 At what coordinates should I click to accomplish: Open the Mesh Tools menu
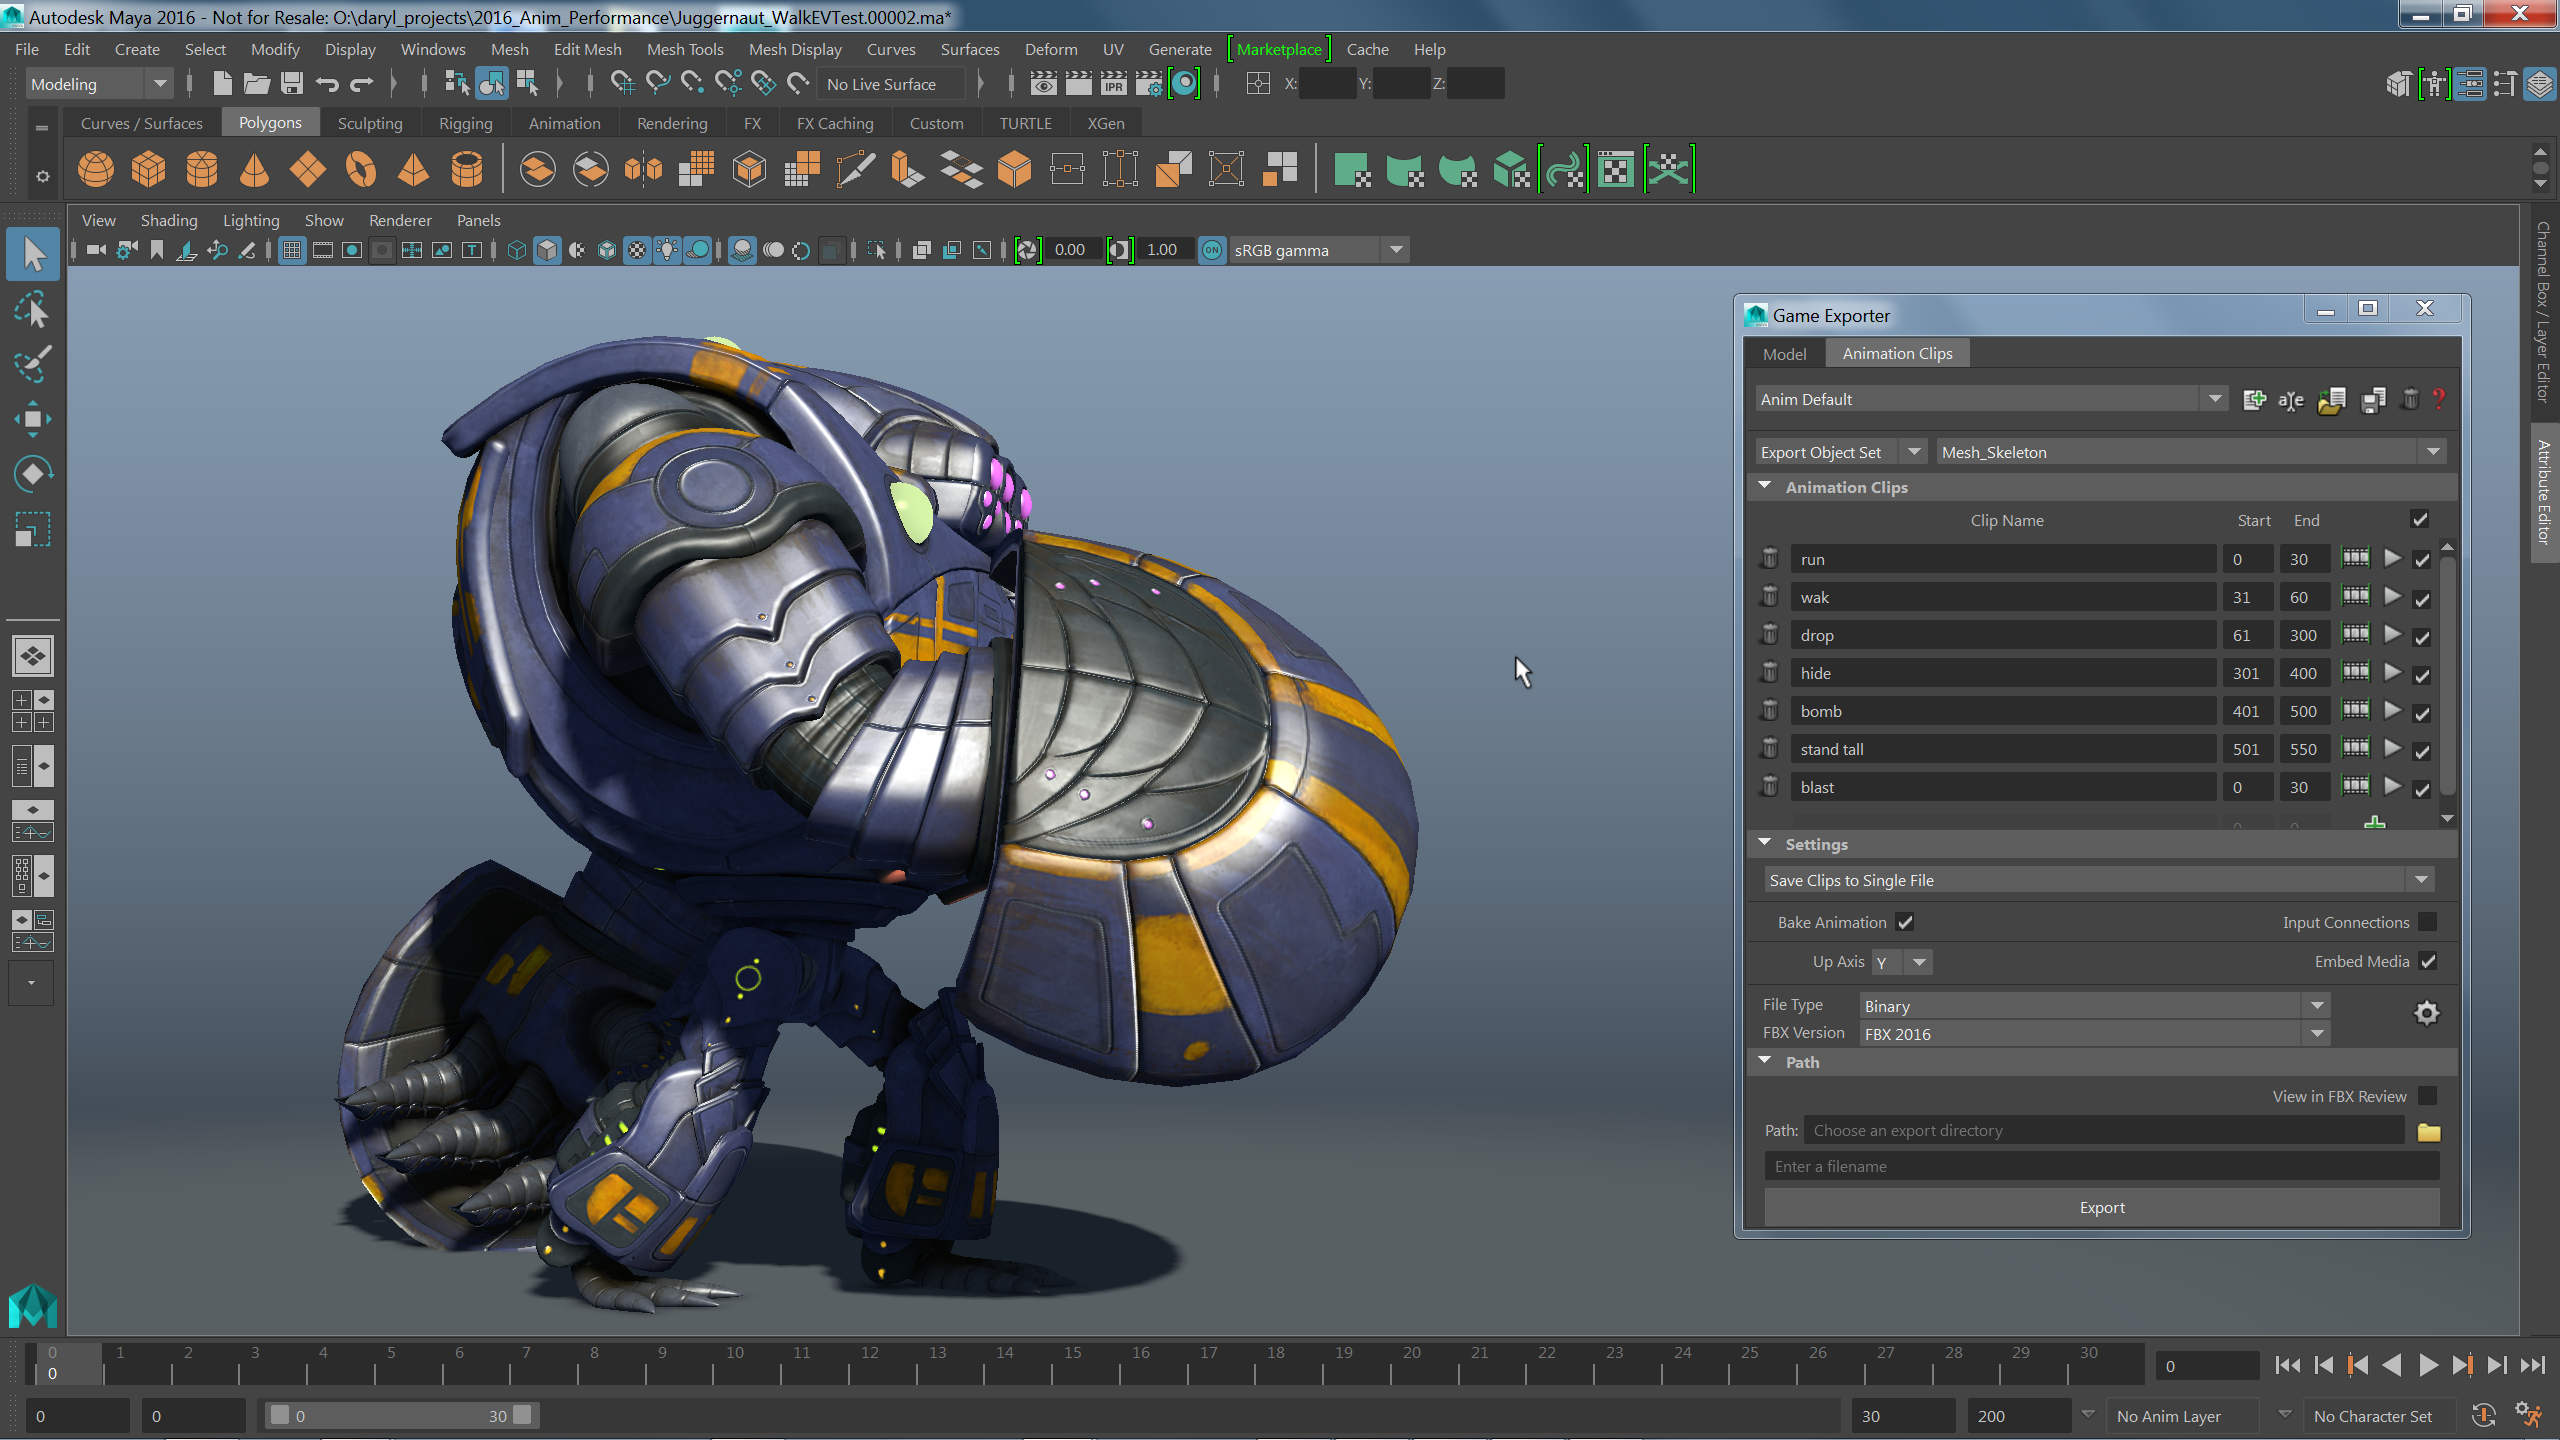[684, 49]
